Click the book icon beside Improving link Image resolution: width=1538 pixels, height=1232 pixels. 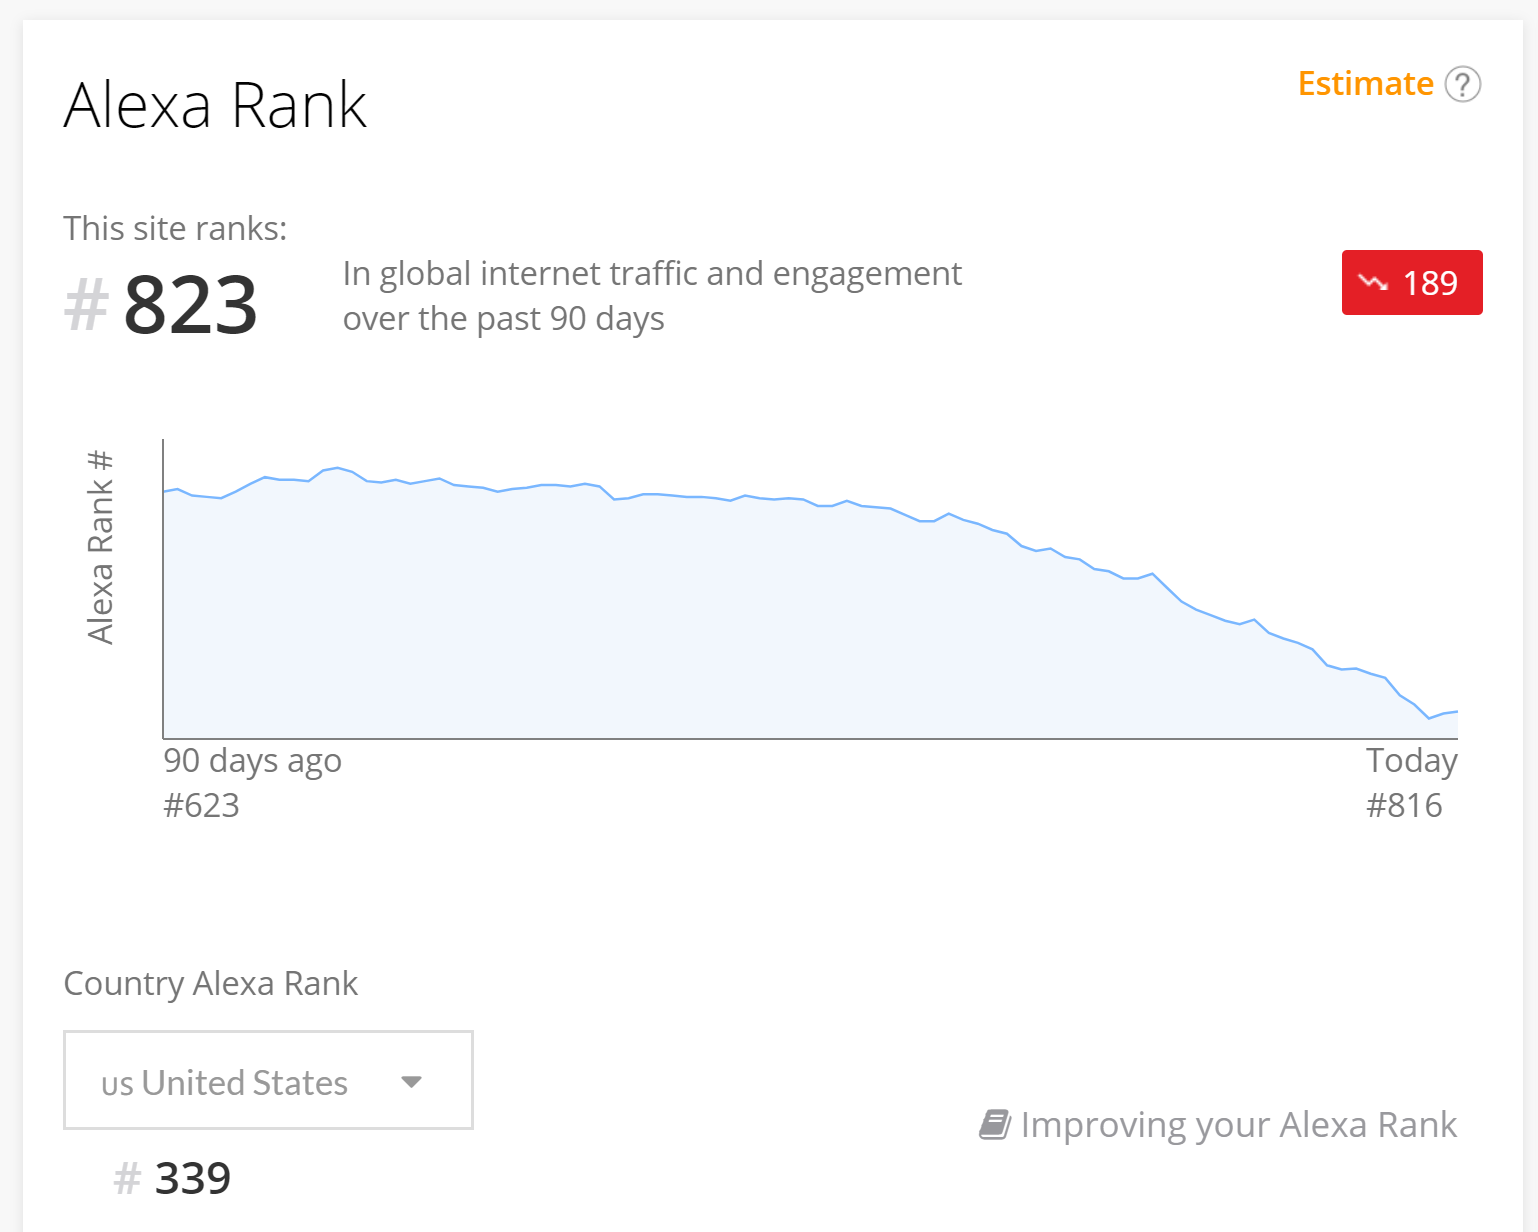[994, 1124]
